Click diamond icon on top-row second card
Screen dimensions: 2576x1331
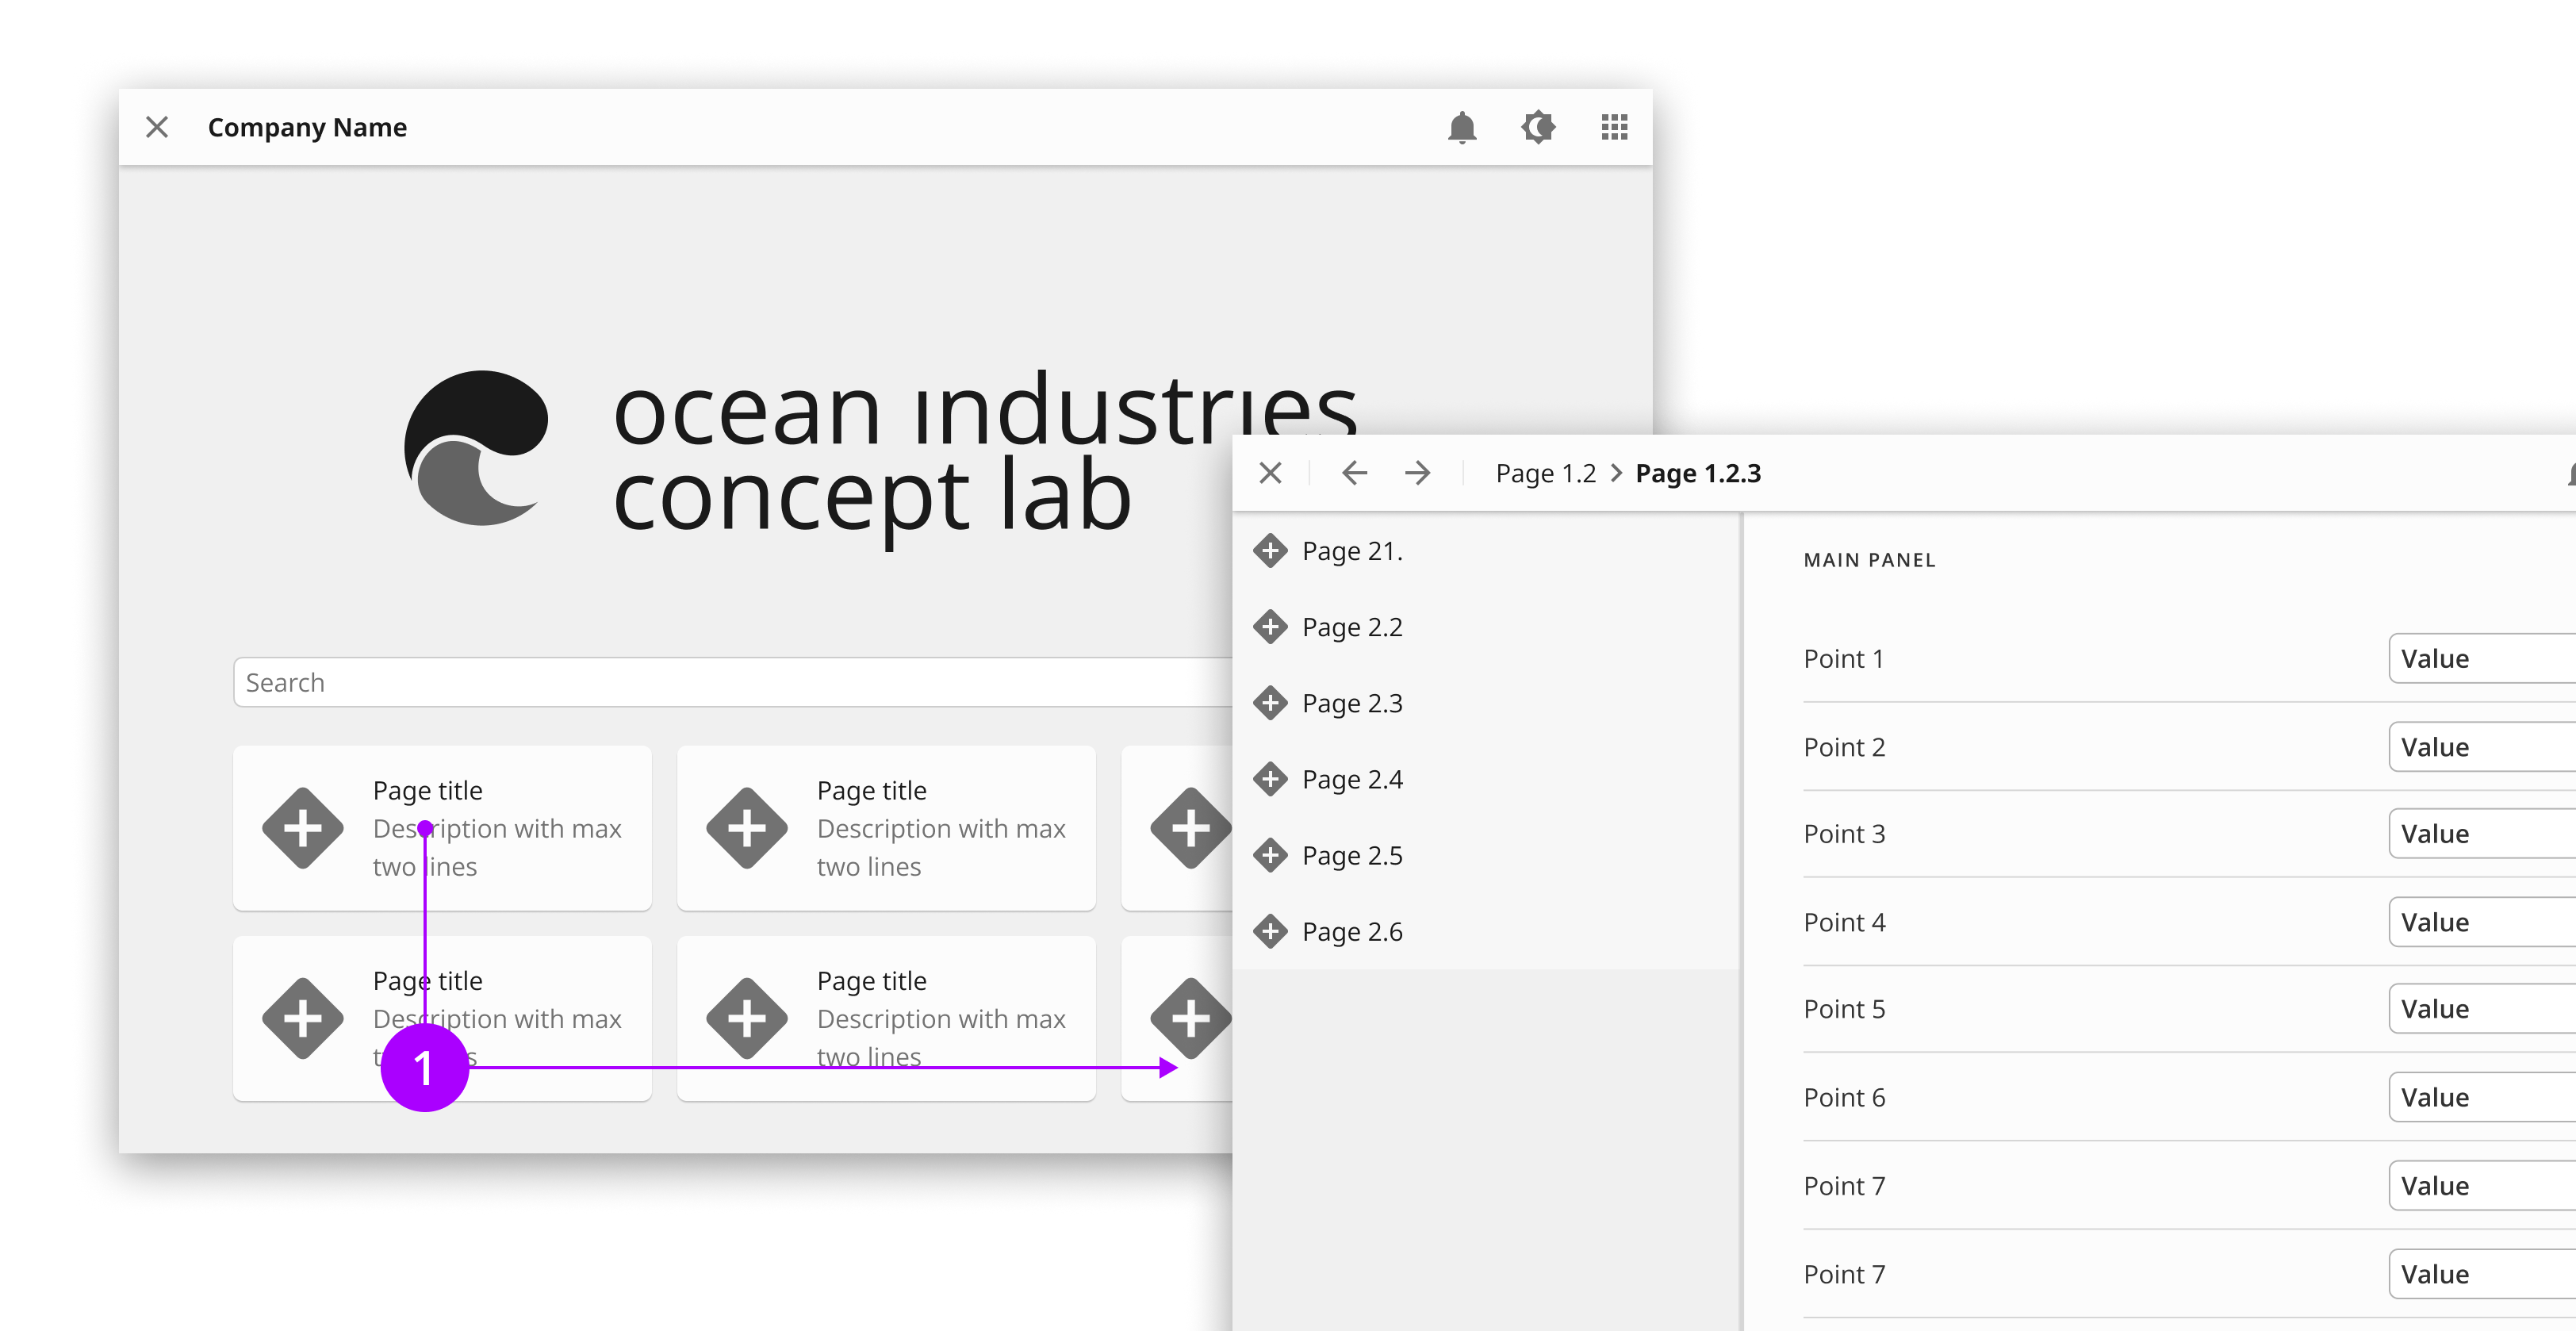point(746,828)
